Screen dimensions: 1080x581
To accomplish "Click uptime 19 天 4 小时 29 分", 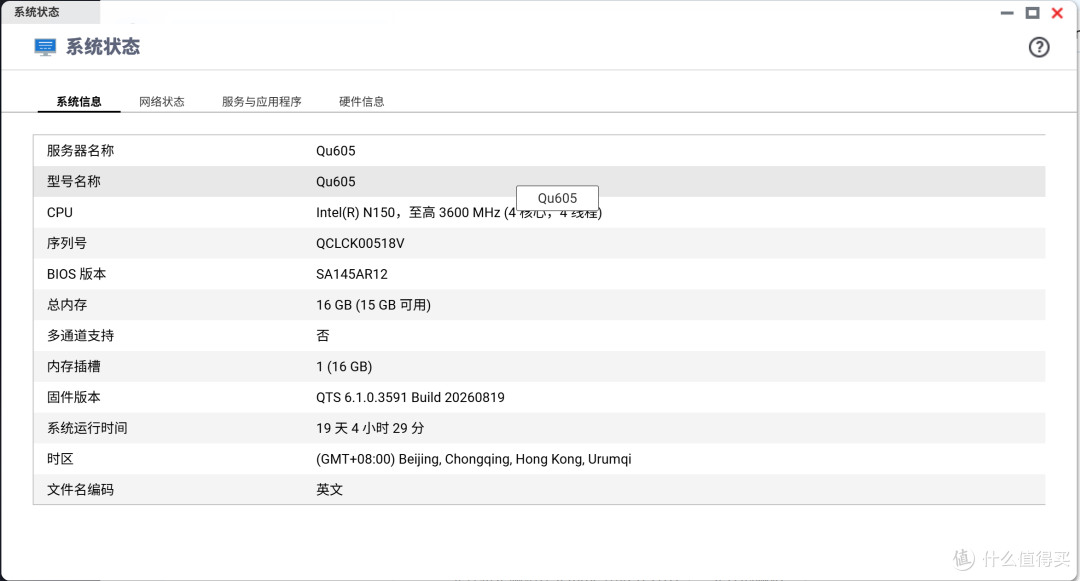I will click(371, 428).
